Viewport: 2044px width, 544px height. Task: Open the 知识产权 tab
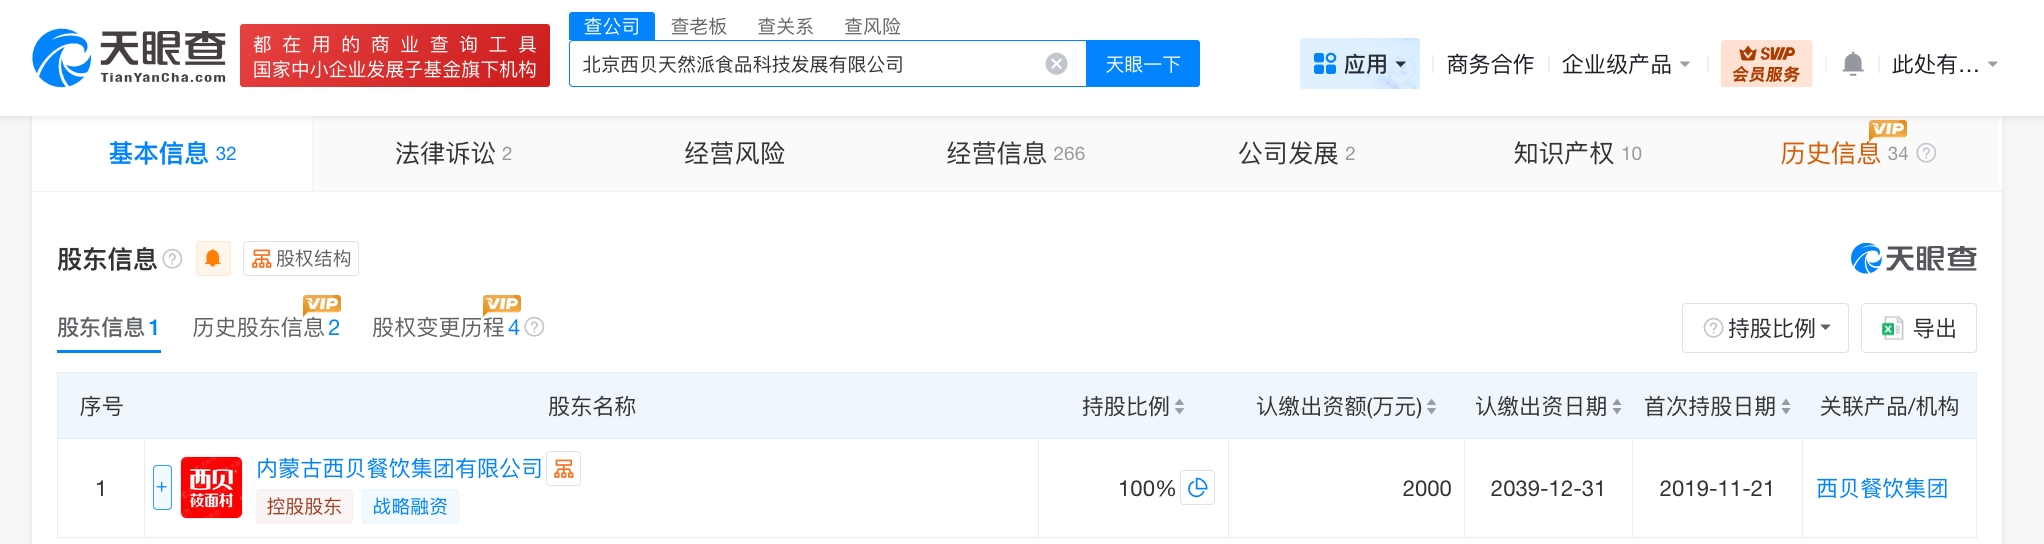click(x=1577, y=153)
